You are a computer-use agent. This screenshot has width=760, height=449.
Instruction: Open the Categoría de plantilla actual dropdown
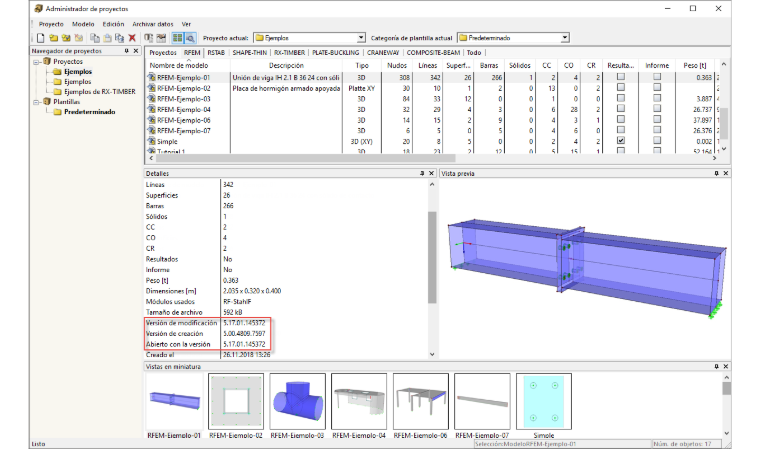(x=565, y=38)
